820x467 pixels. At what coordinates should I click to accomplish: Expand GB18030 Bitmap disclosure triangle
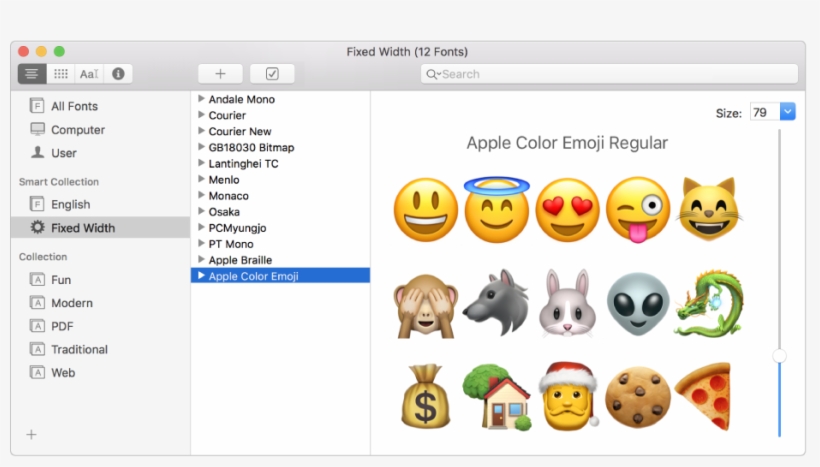[201, 147]
